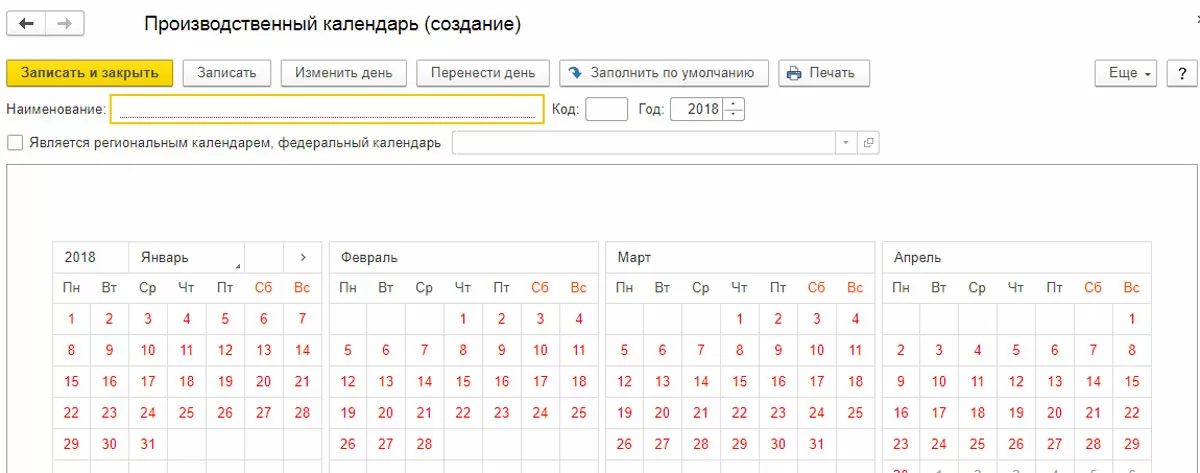Click the Изменить день button
Viewport: 1200px width, 473px height.
point(343,73)
